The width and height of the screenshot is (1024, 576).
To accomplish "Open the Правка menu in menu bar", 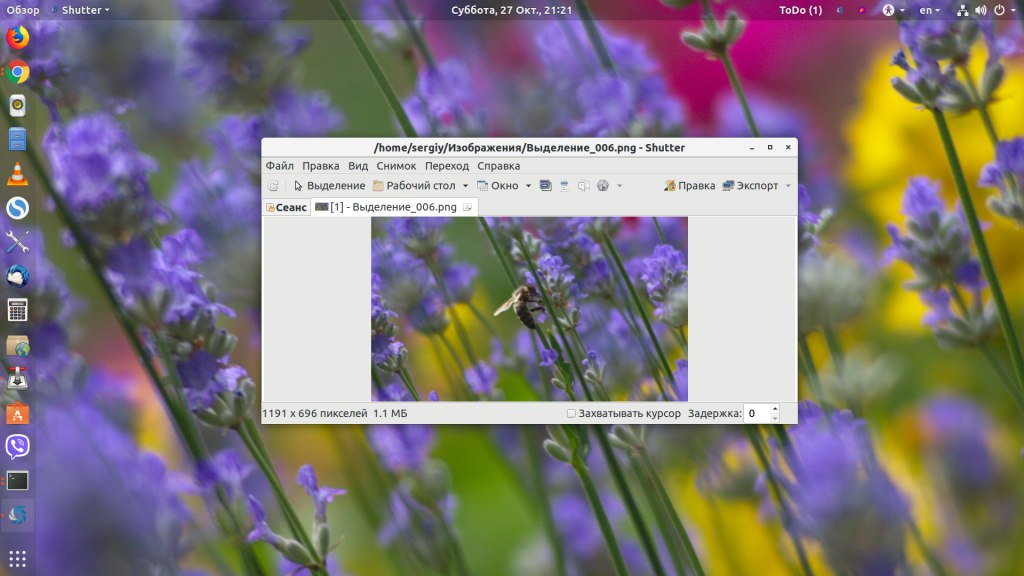I will point(321,166).
